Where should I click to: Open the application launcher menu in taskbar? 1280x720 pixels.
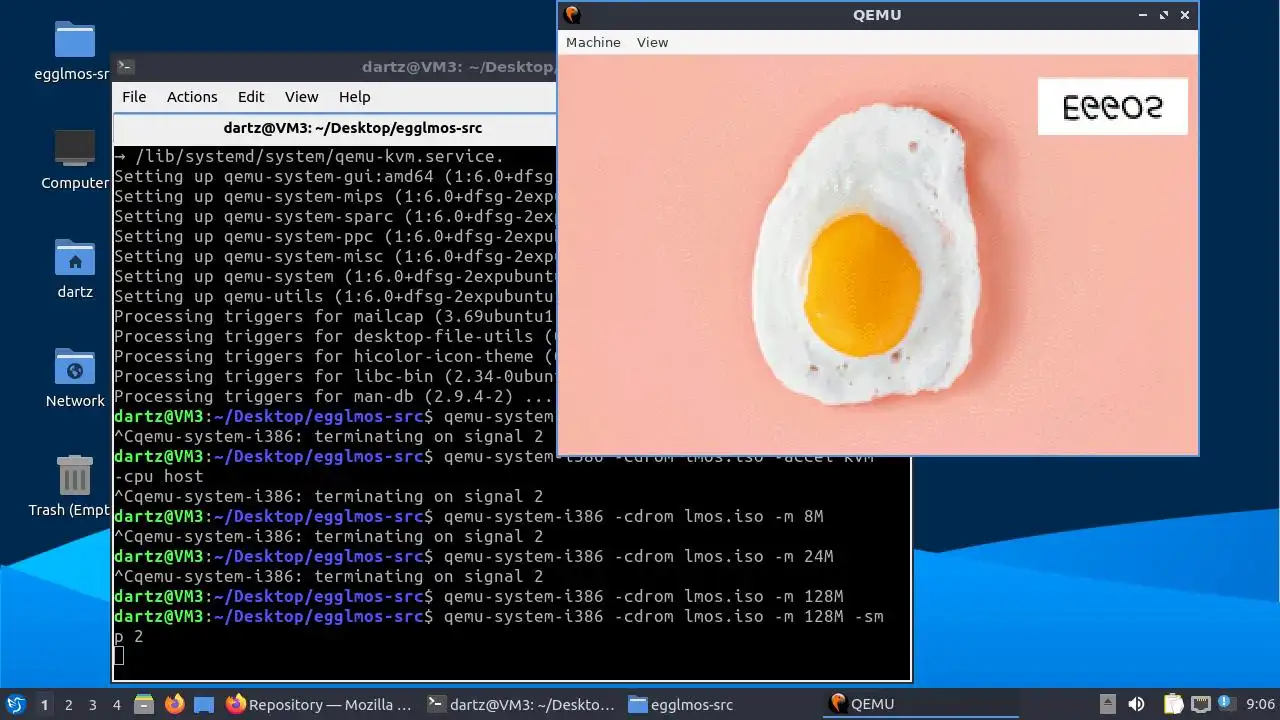(16, 704)
